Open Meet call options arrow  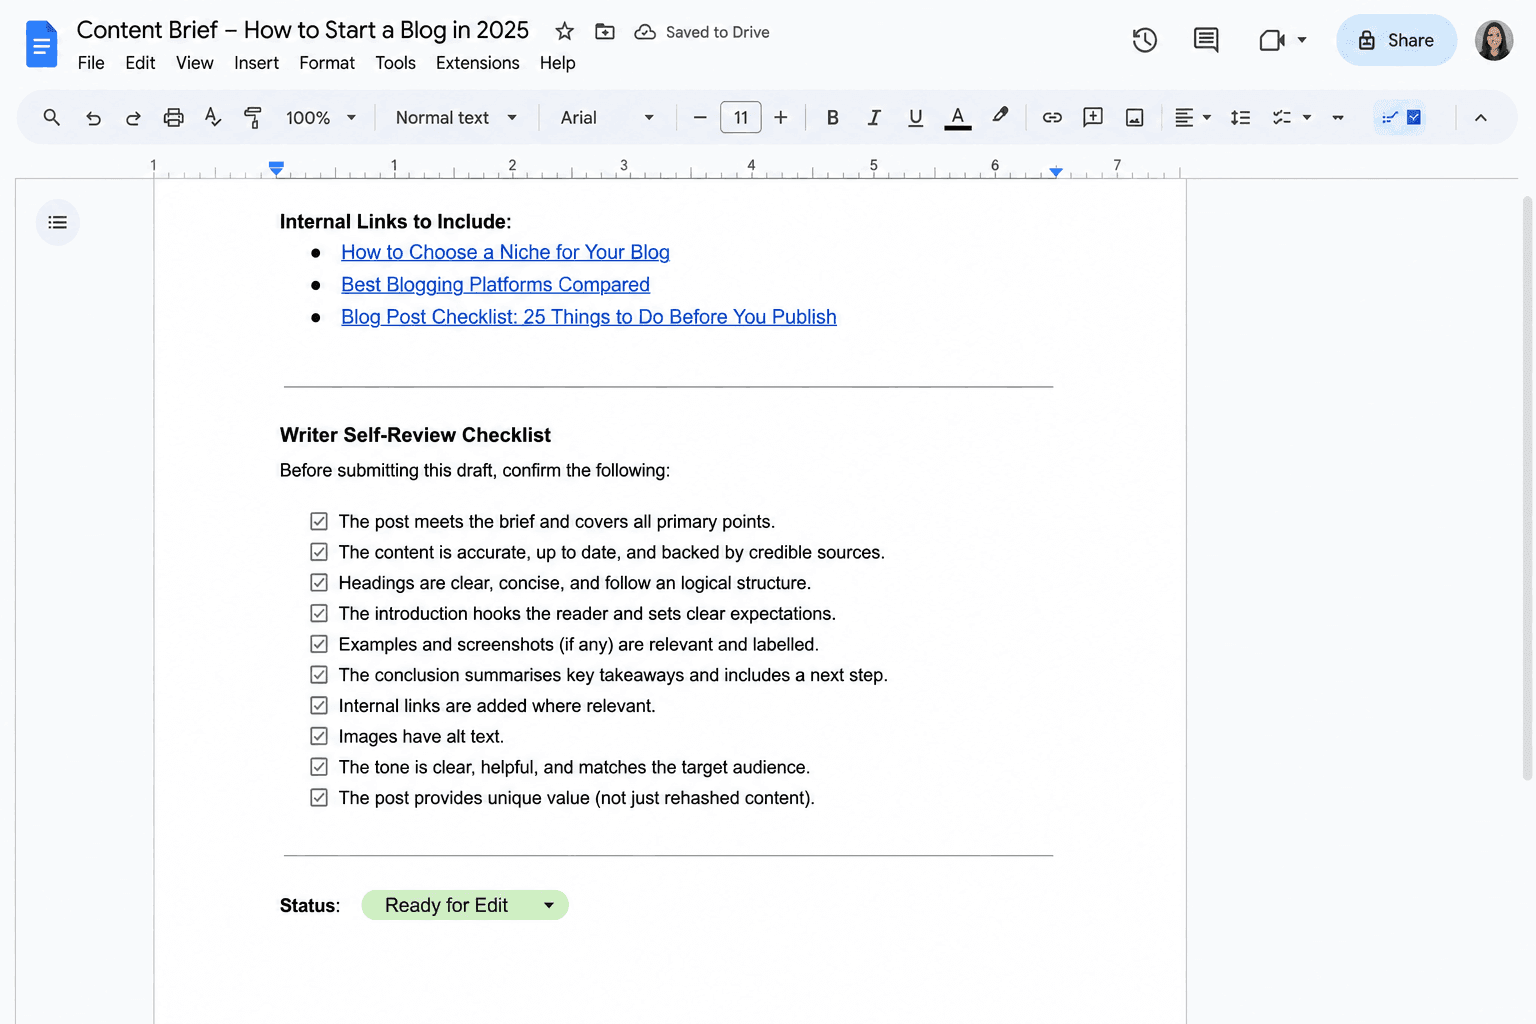(1302, 40)
